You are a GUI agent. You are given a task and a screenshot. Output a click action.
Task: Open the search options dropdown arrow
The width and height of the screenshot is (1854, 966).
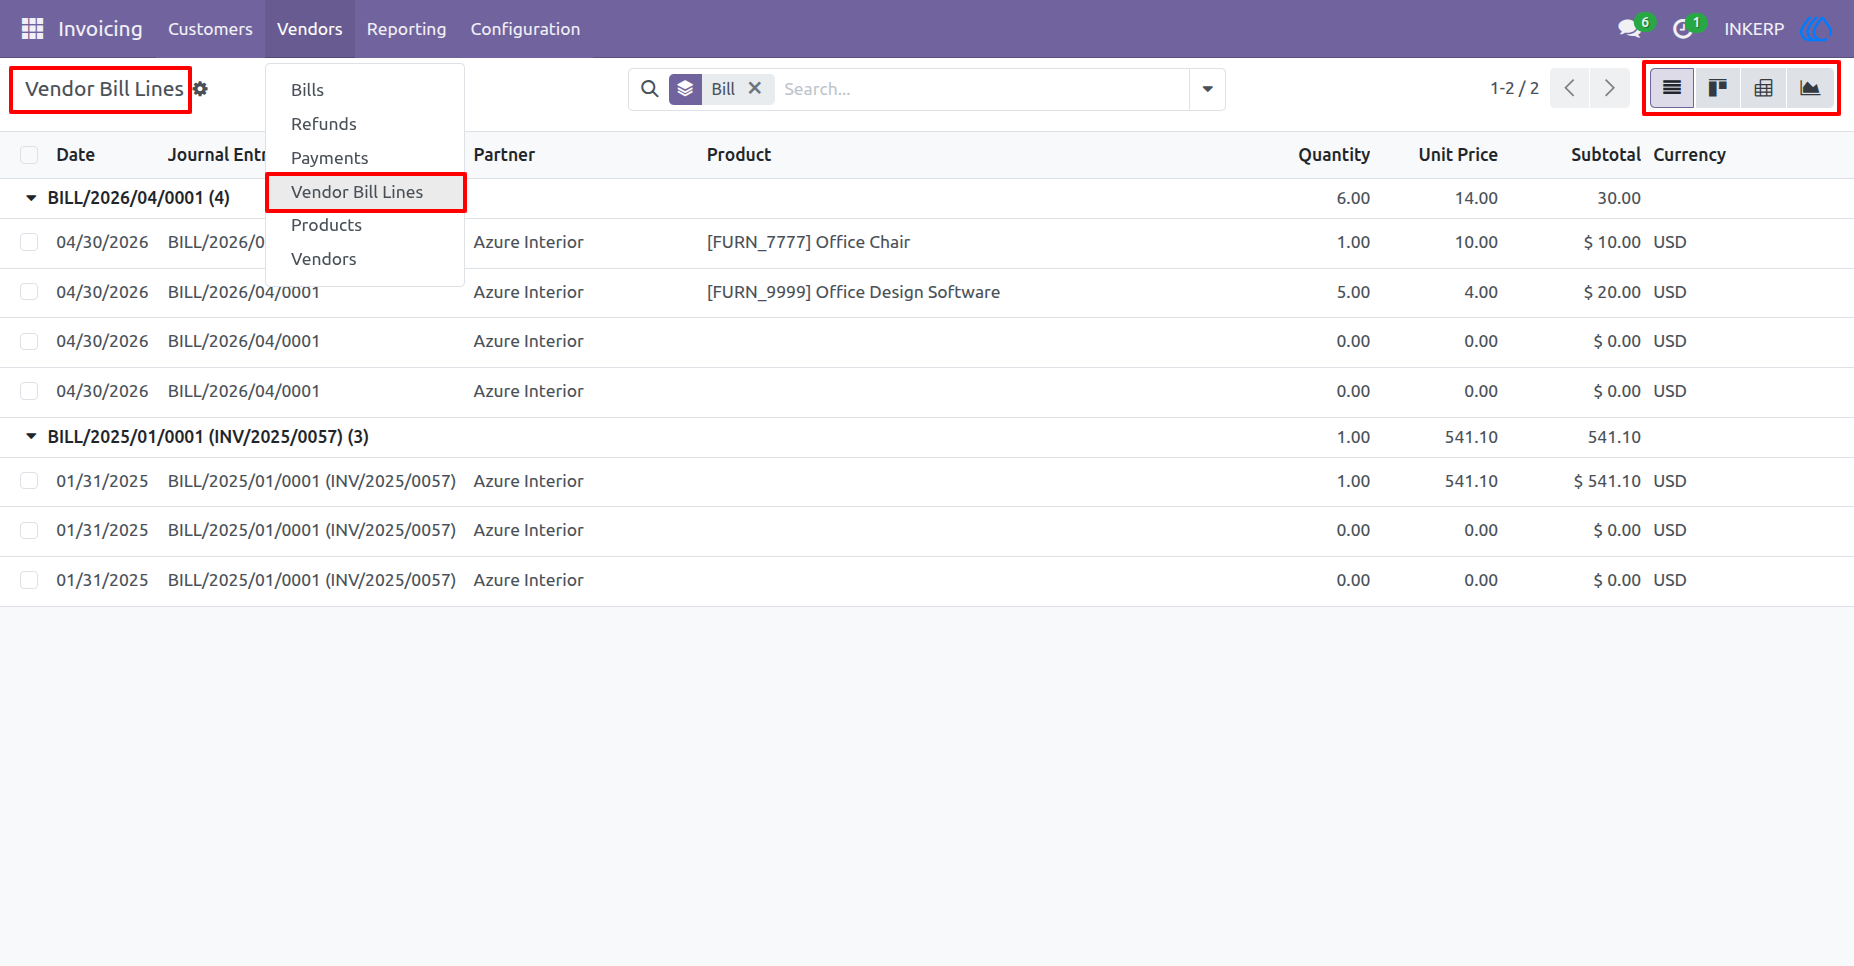point(1207,89)
